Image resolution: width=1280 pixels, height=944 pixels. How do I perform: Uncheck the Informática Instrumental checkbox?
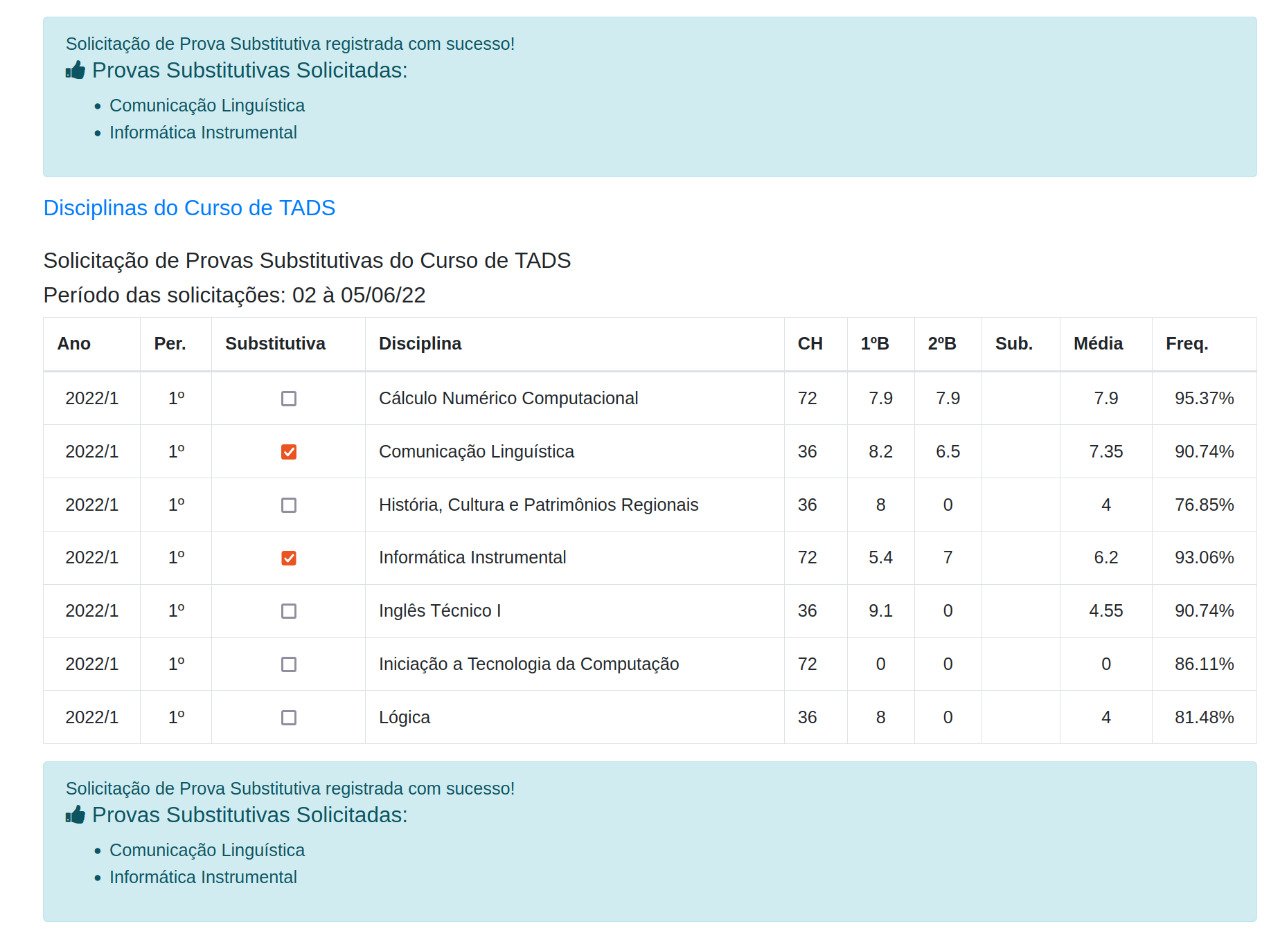(288, 558)
